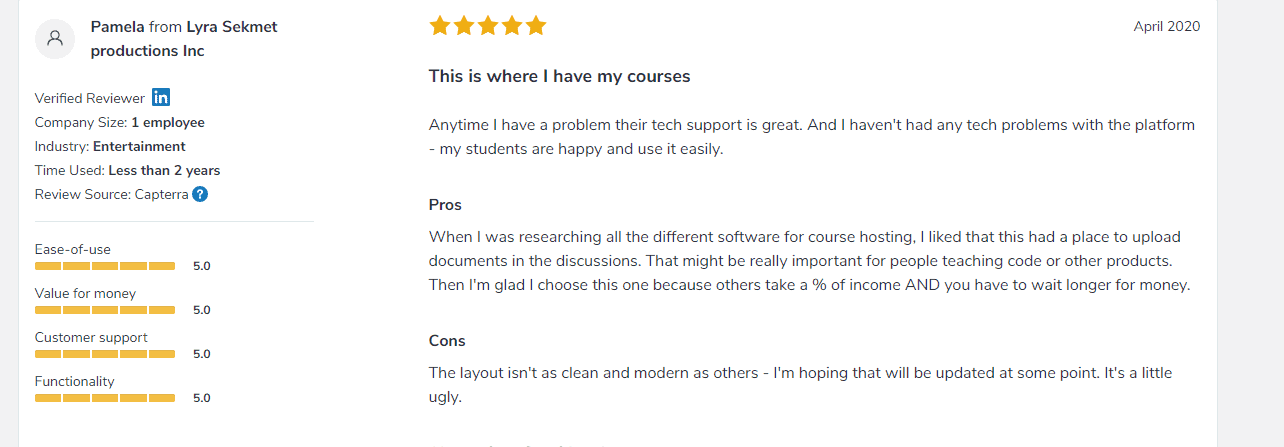Click the Customer support rating bar
Image resolution: width=1284 pixels, height=447 pixels.
coord(105,354)
